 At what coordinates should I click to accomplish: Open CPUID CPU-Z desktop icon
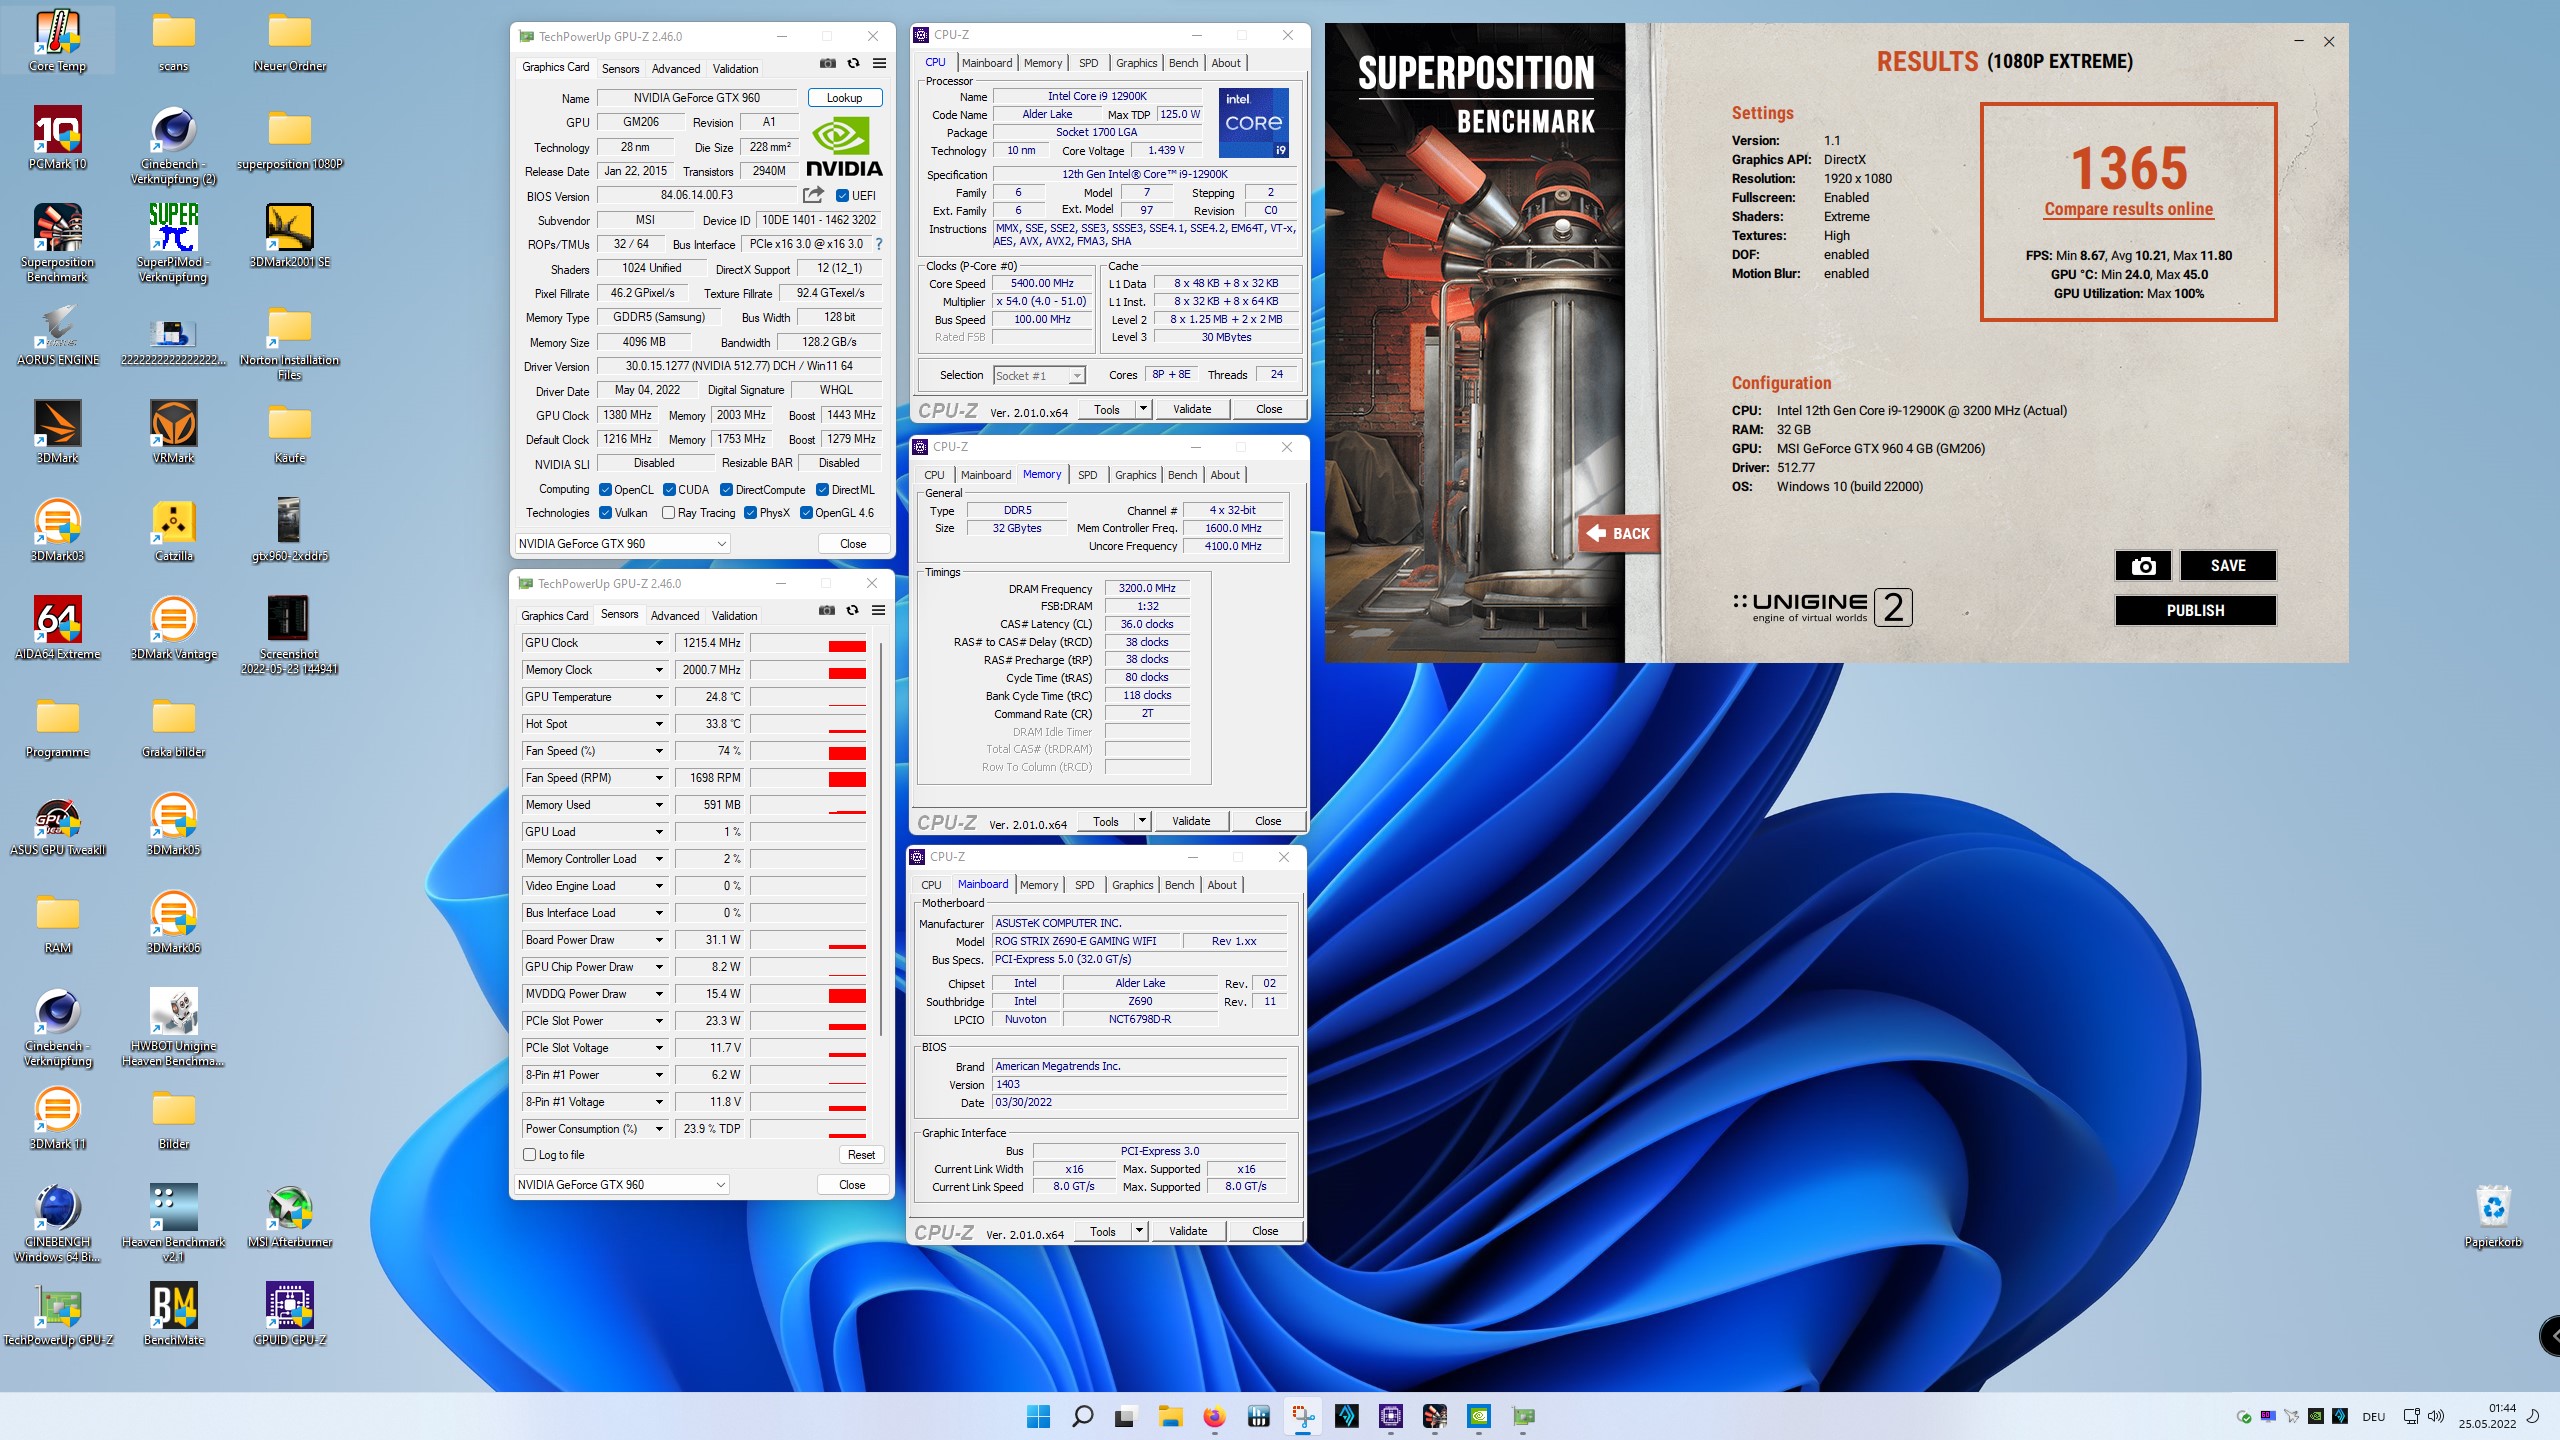289,1315
